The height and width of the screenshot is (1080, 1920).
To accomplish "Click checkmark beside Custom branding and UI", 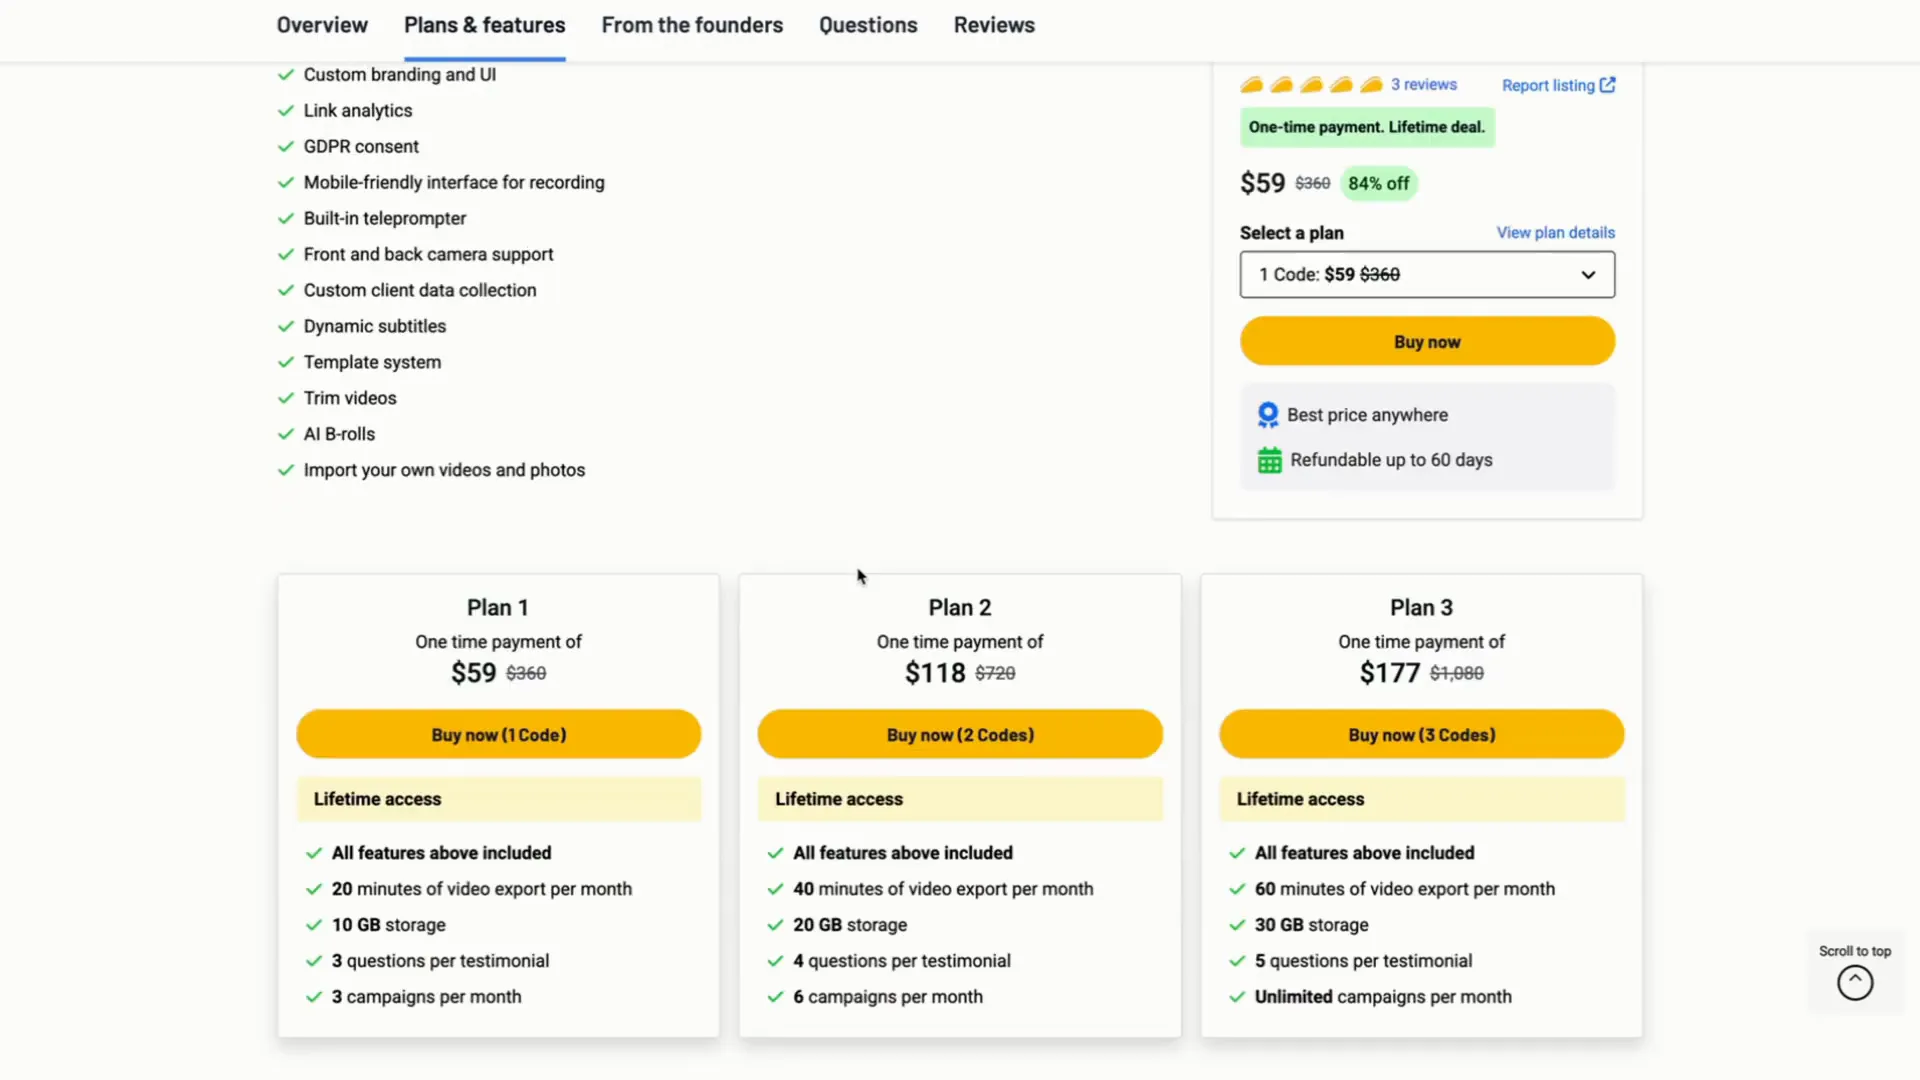I will point(286,75).
